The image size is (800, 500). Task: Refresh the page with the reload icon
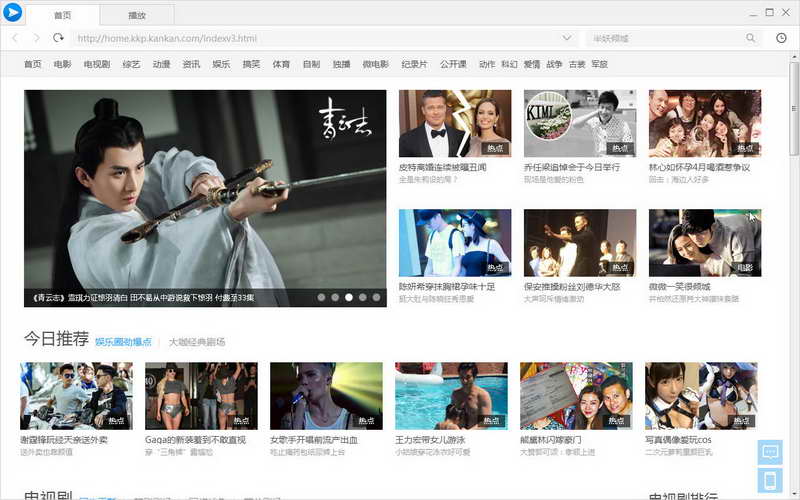(x=59, y=38)
